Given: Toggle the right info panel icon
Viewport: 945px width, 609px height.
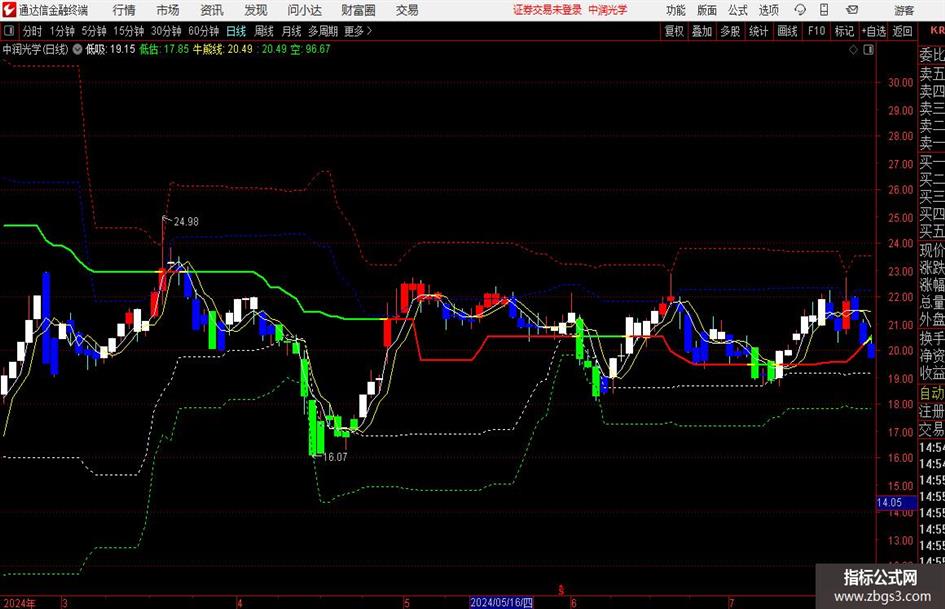Looking at the screenshot, I should pyautogui.click(x=868, y=49).
